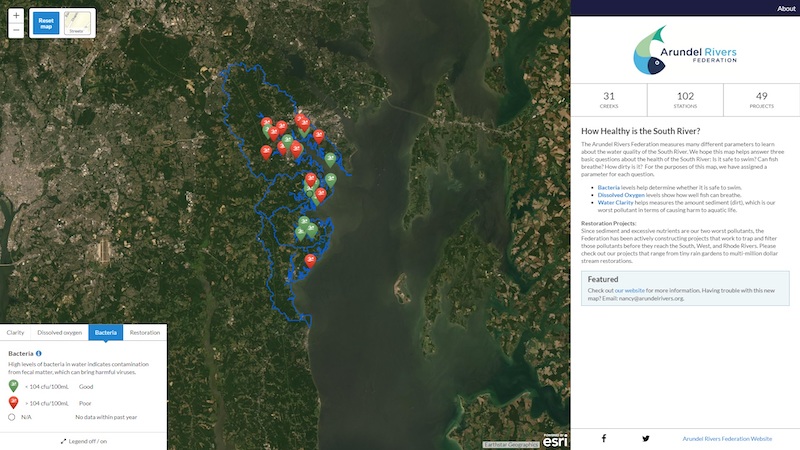This screenshot has width=800, height=450.
Task: Open Arundel Rivers Federation Website link
Action: 727,438
